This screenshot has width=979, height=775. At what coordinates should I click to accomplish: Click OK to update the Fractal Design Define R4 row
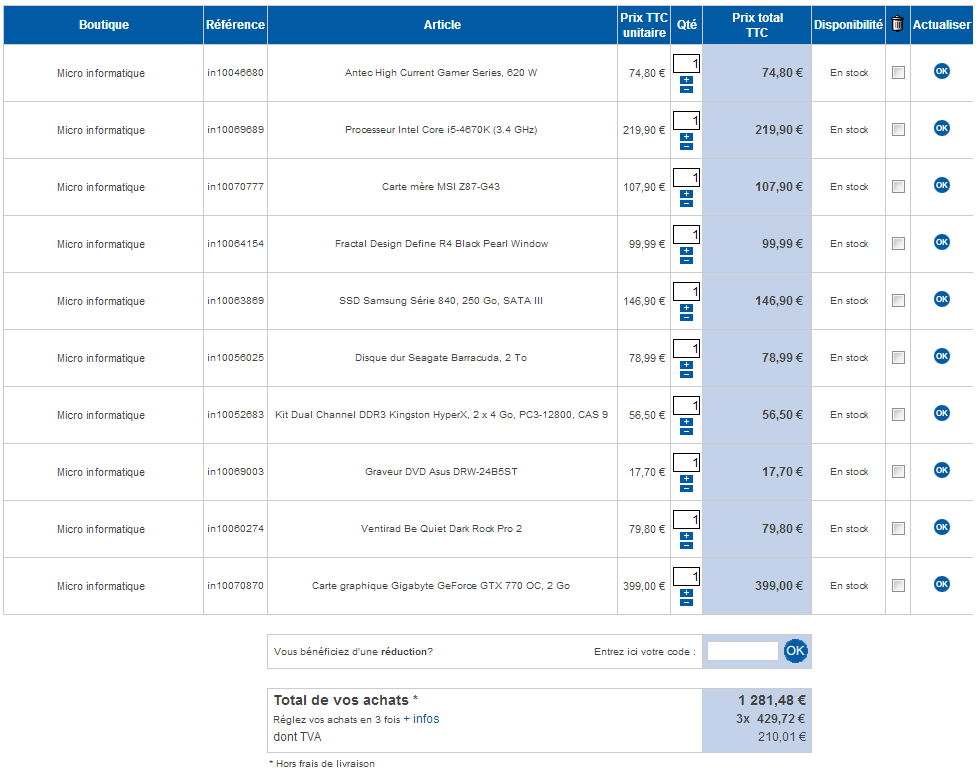[942, 242]
